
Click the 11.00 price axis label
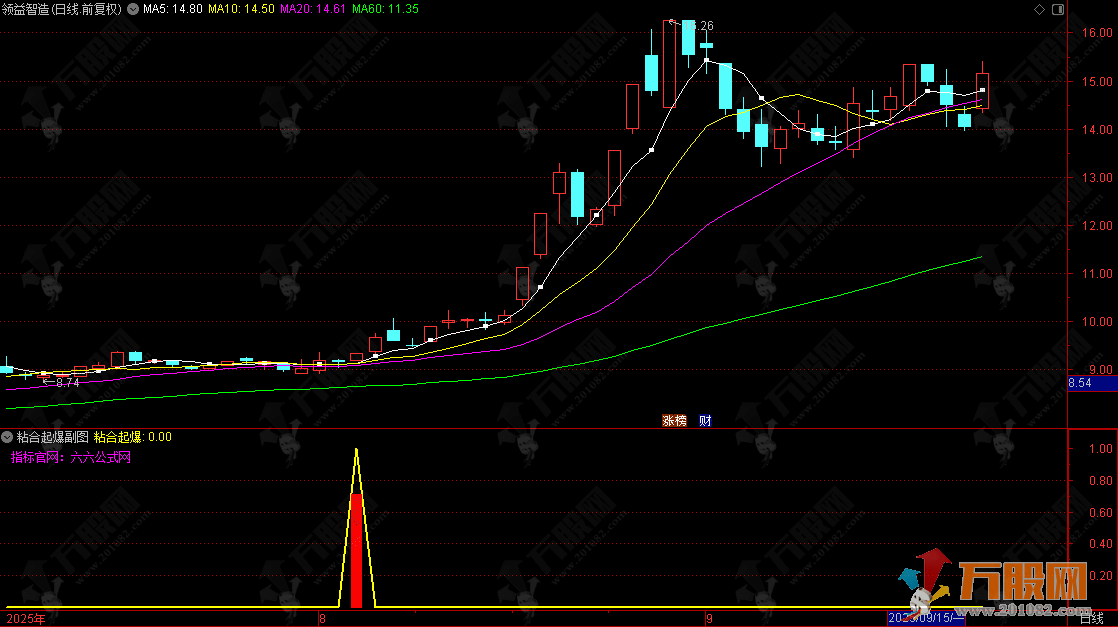coord(1097,273)
